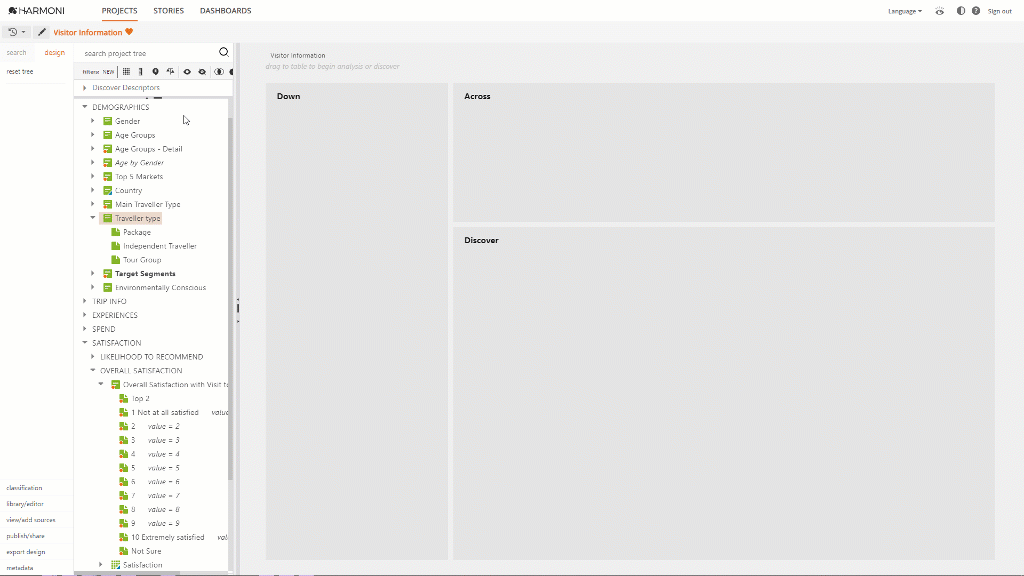Click the Top 5 Markets variable icon
Image resolution: width=1024 pixels, height=576 pixels.
tap(108, 176)
